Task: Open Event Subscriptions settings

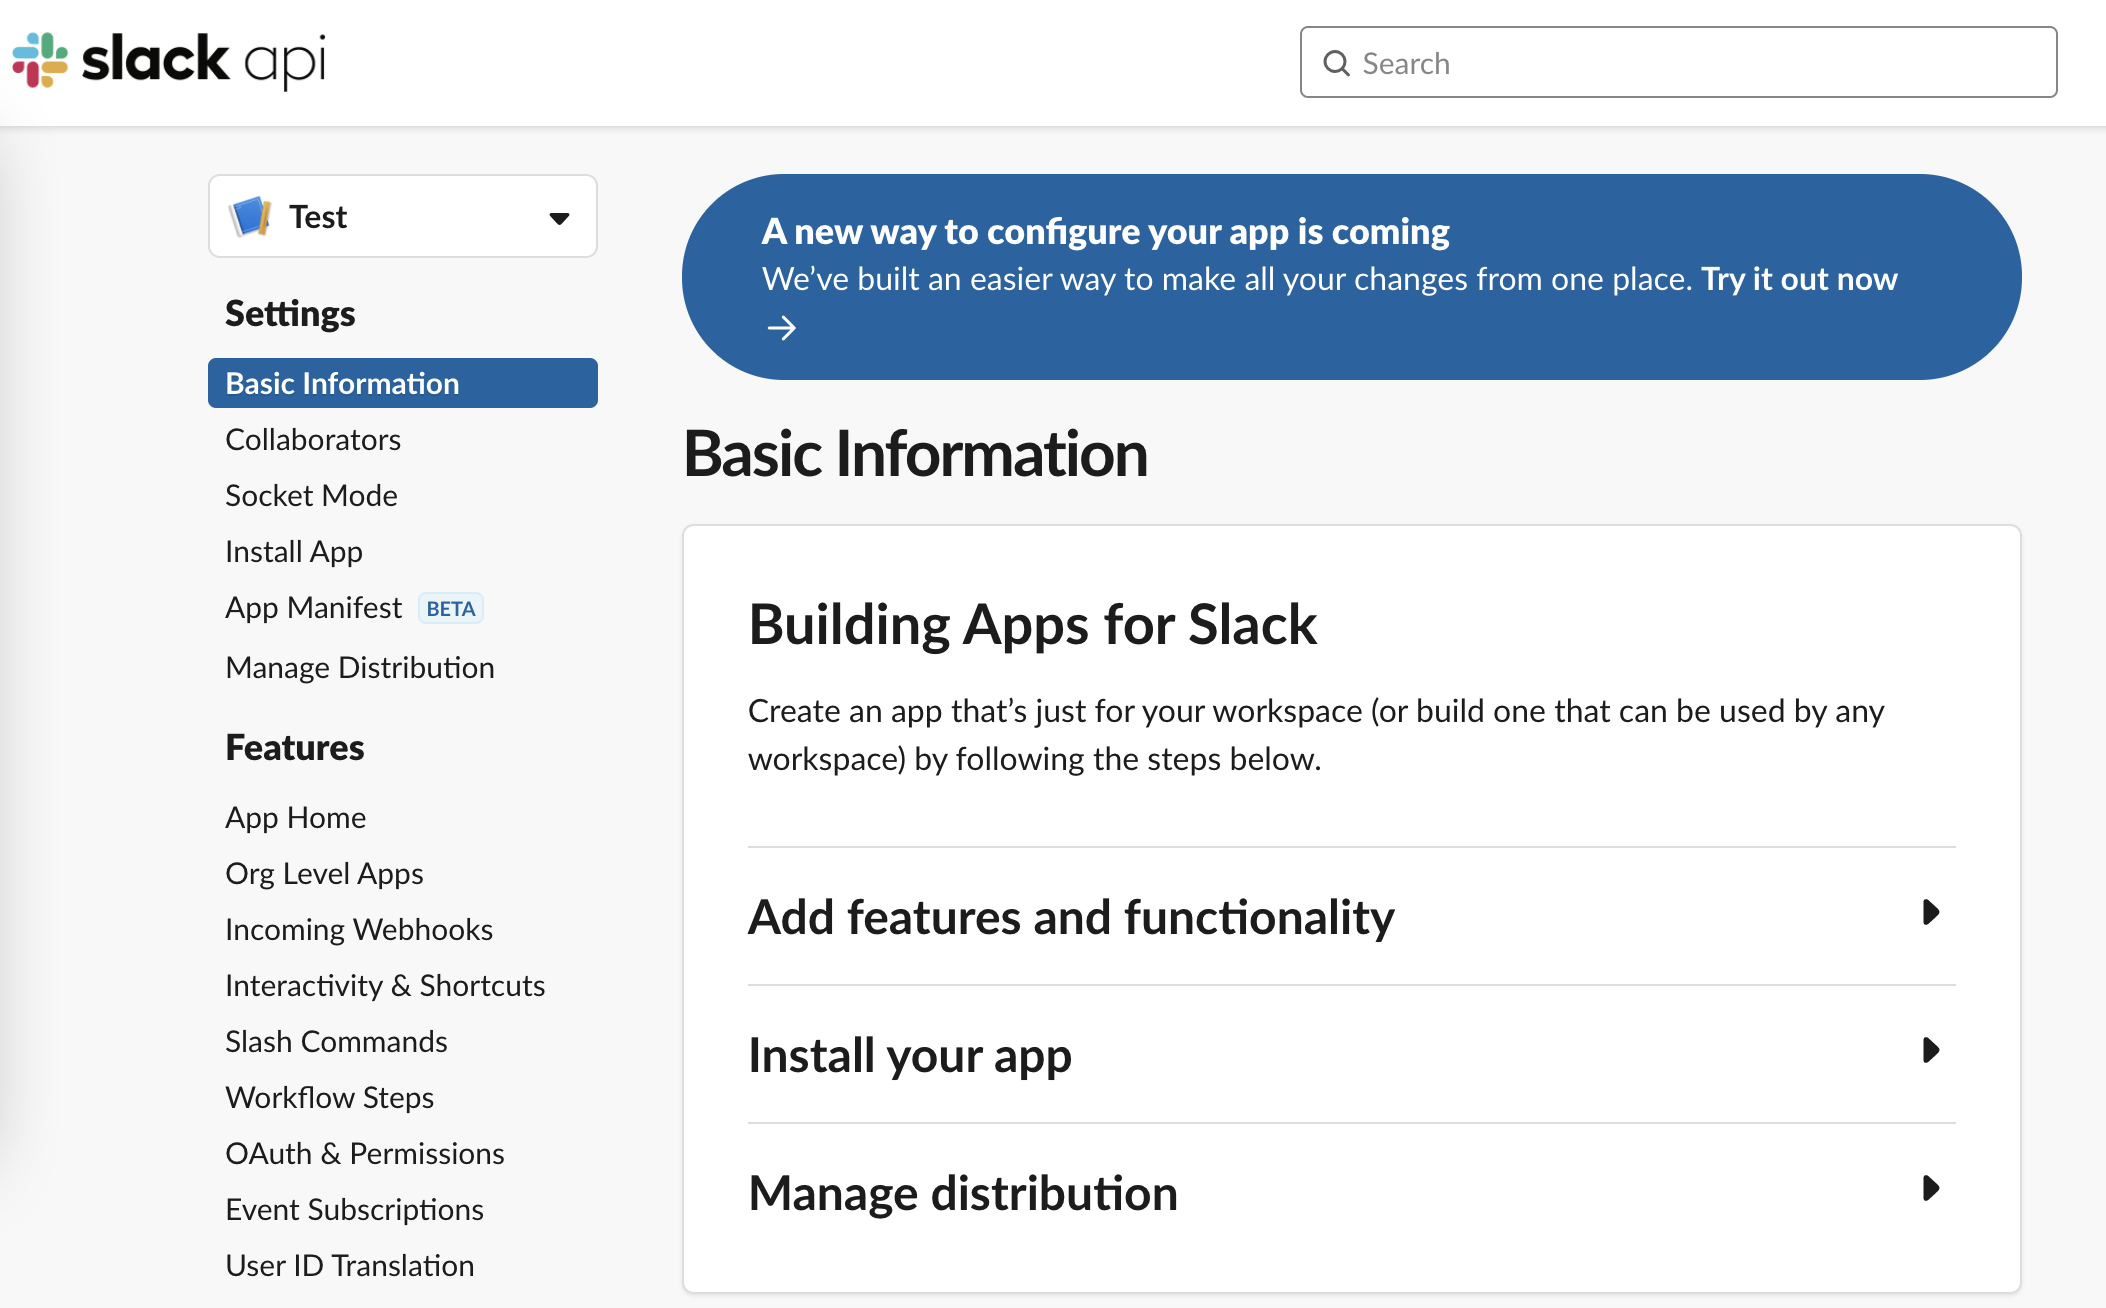Action: pos(354,1209)
